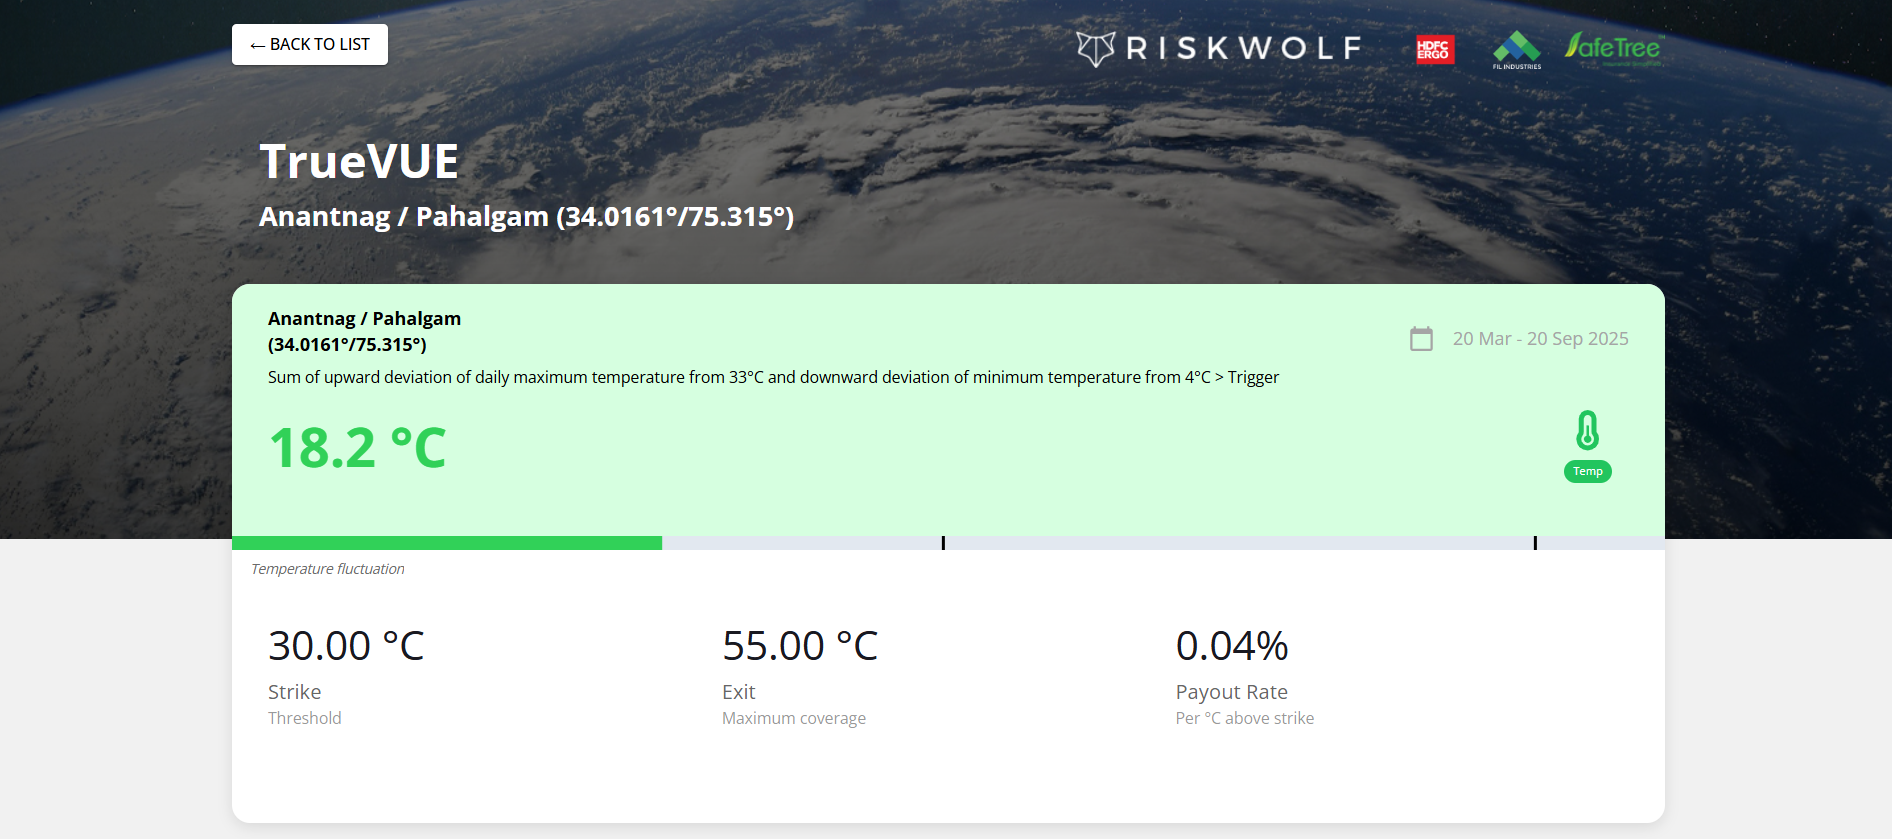Screen dimensions: 1892x839
Task: Click the 18.2 °C current reading
Action: [357, 448]
